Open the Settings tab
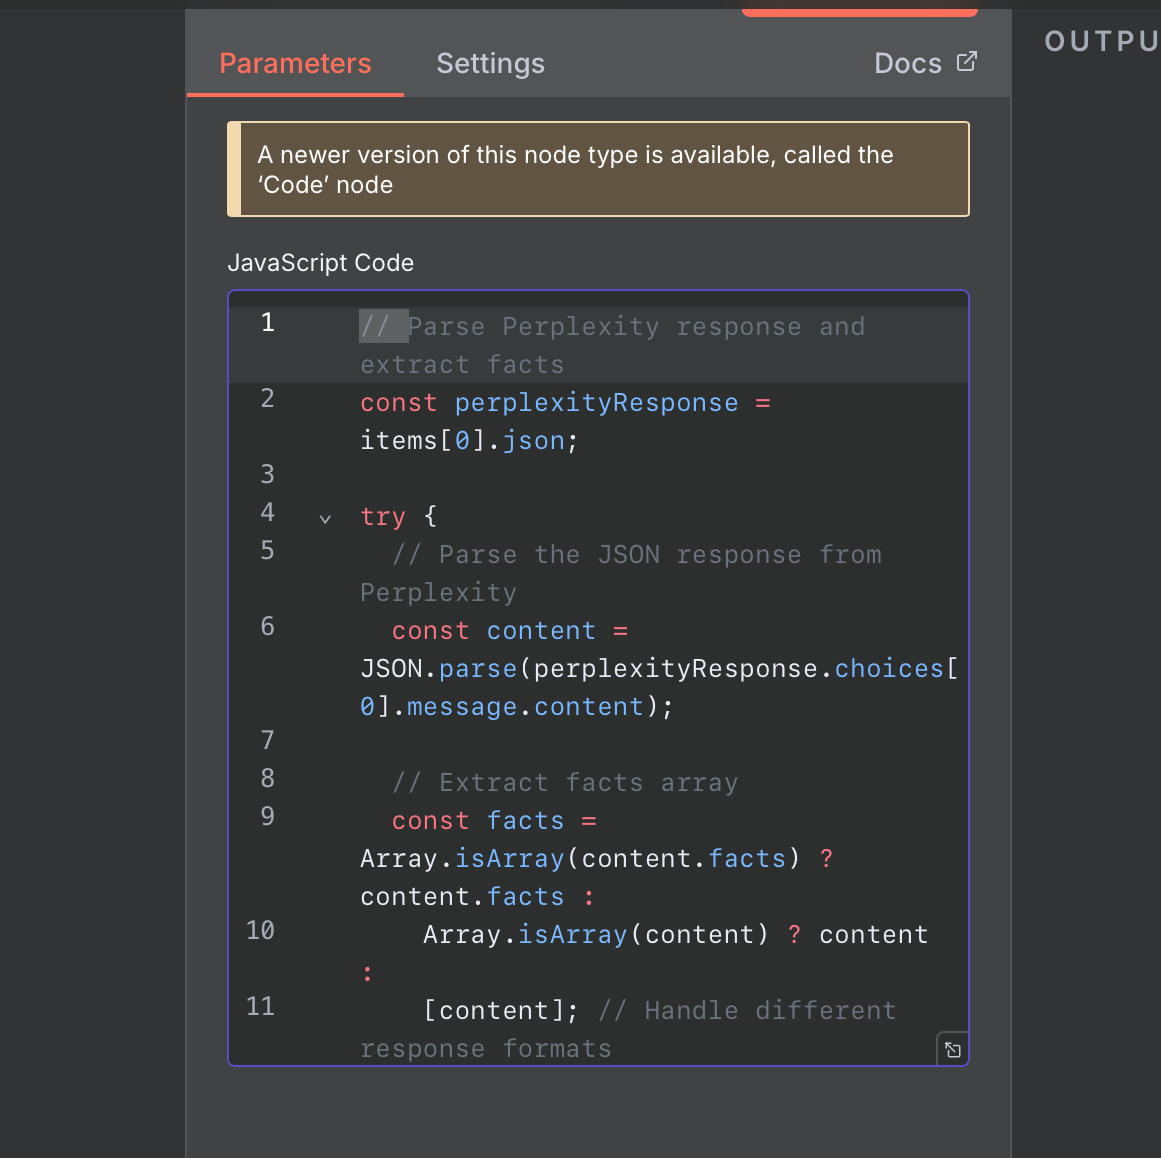This screenshot has width=1161, height=1158. [x=490, y=64]
